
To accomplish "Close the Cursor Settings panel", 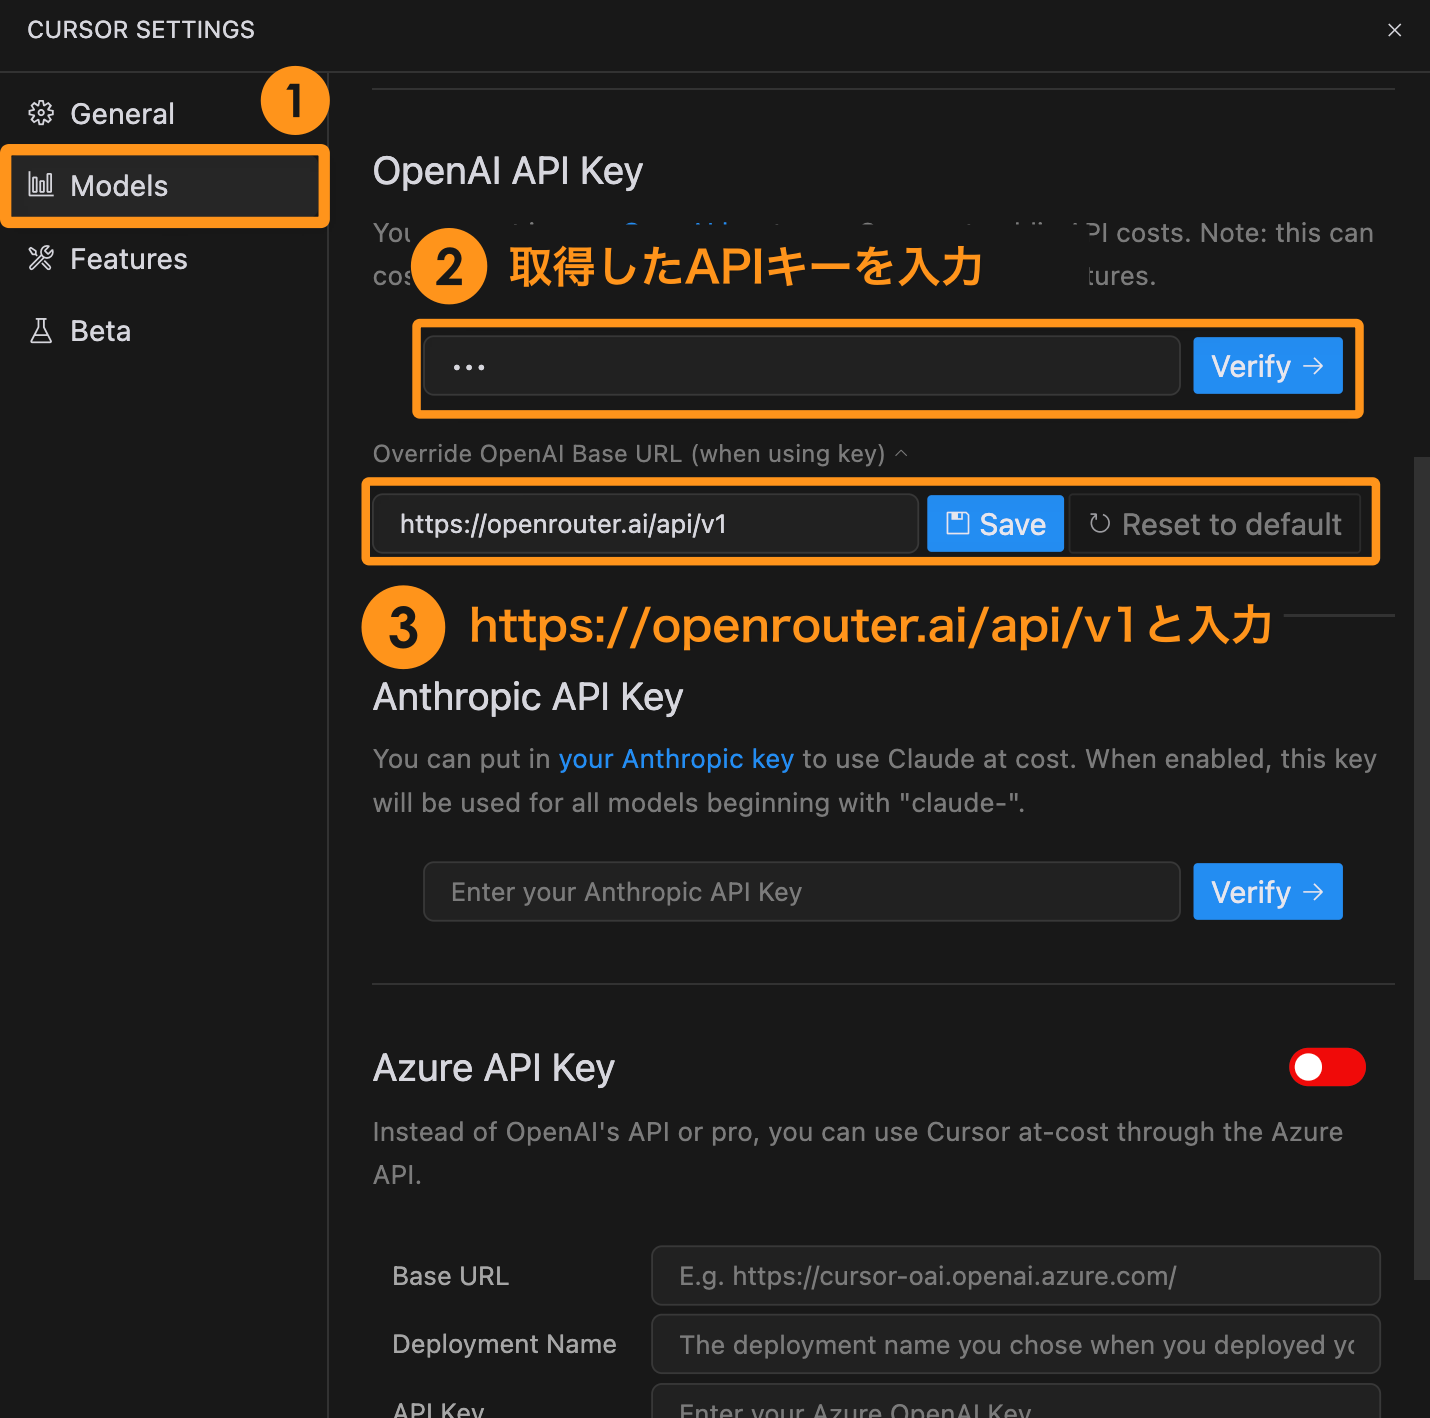I will pos(1394,30).
